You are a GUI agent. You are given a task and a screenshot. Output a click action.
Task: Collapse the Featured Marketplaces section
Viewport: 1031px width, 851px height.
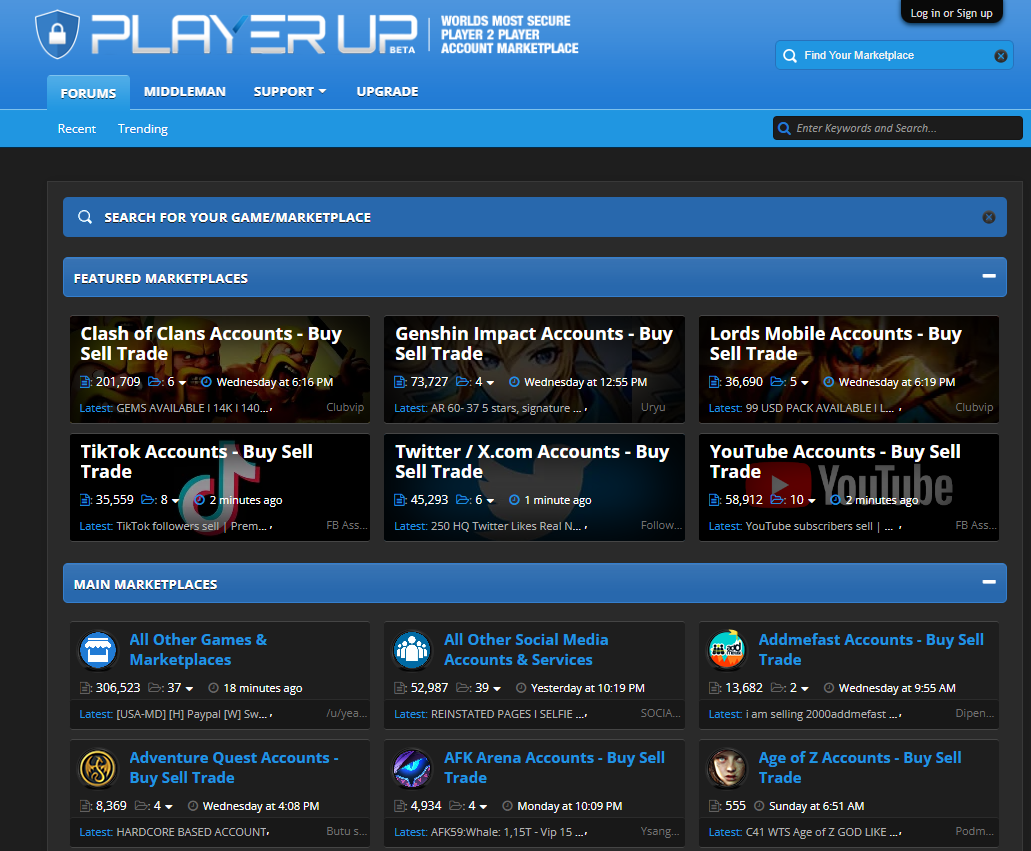tap(988, 277)
